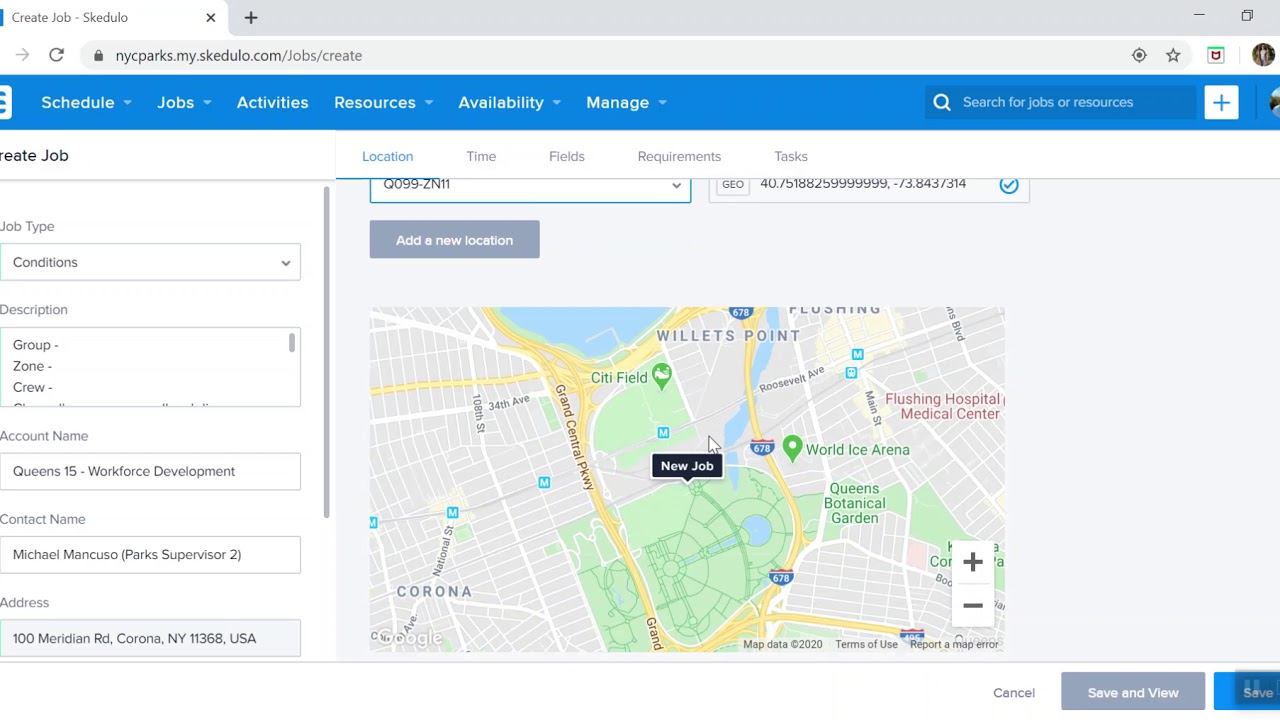Open the browser profile avatar

[x=1262, y=56]
